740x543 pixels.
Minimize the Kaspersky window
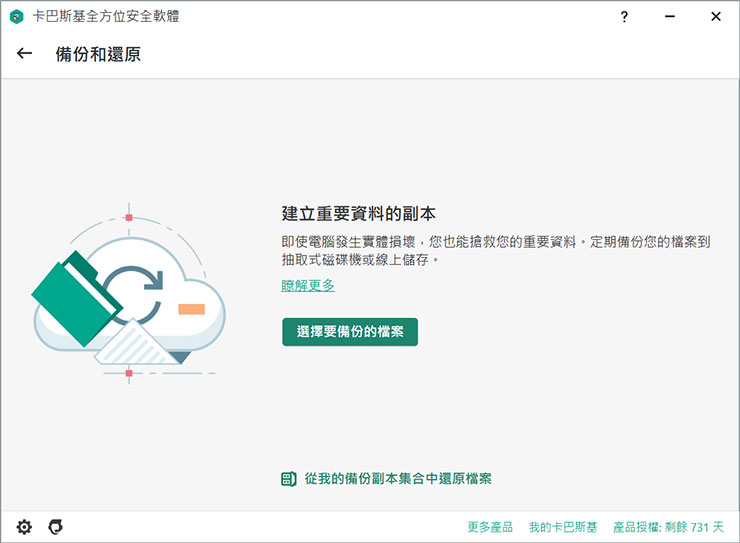click(670, 17)
